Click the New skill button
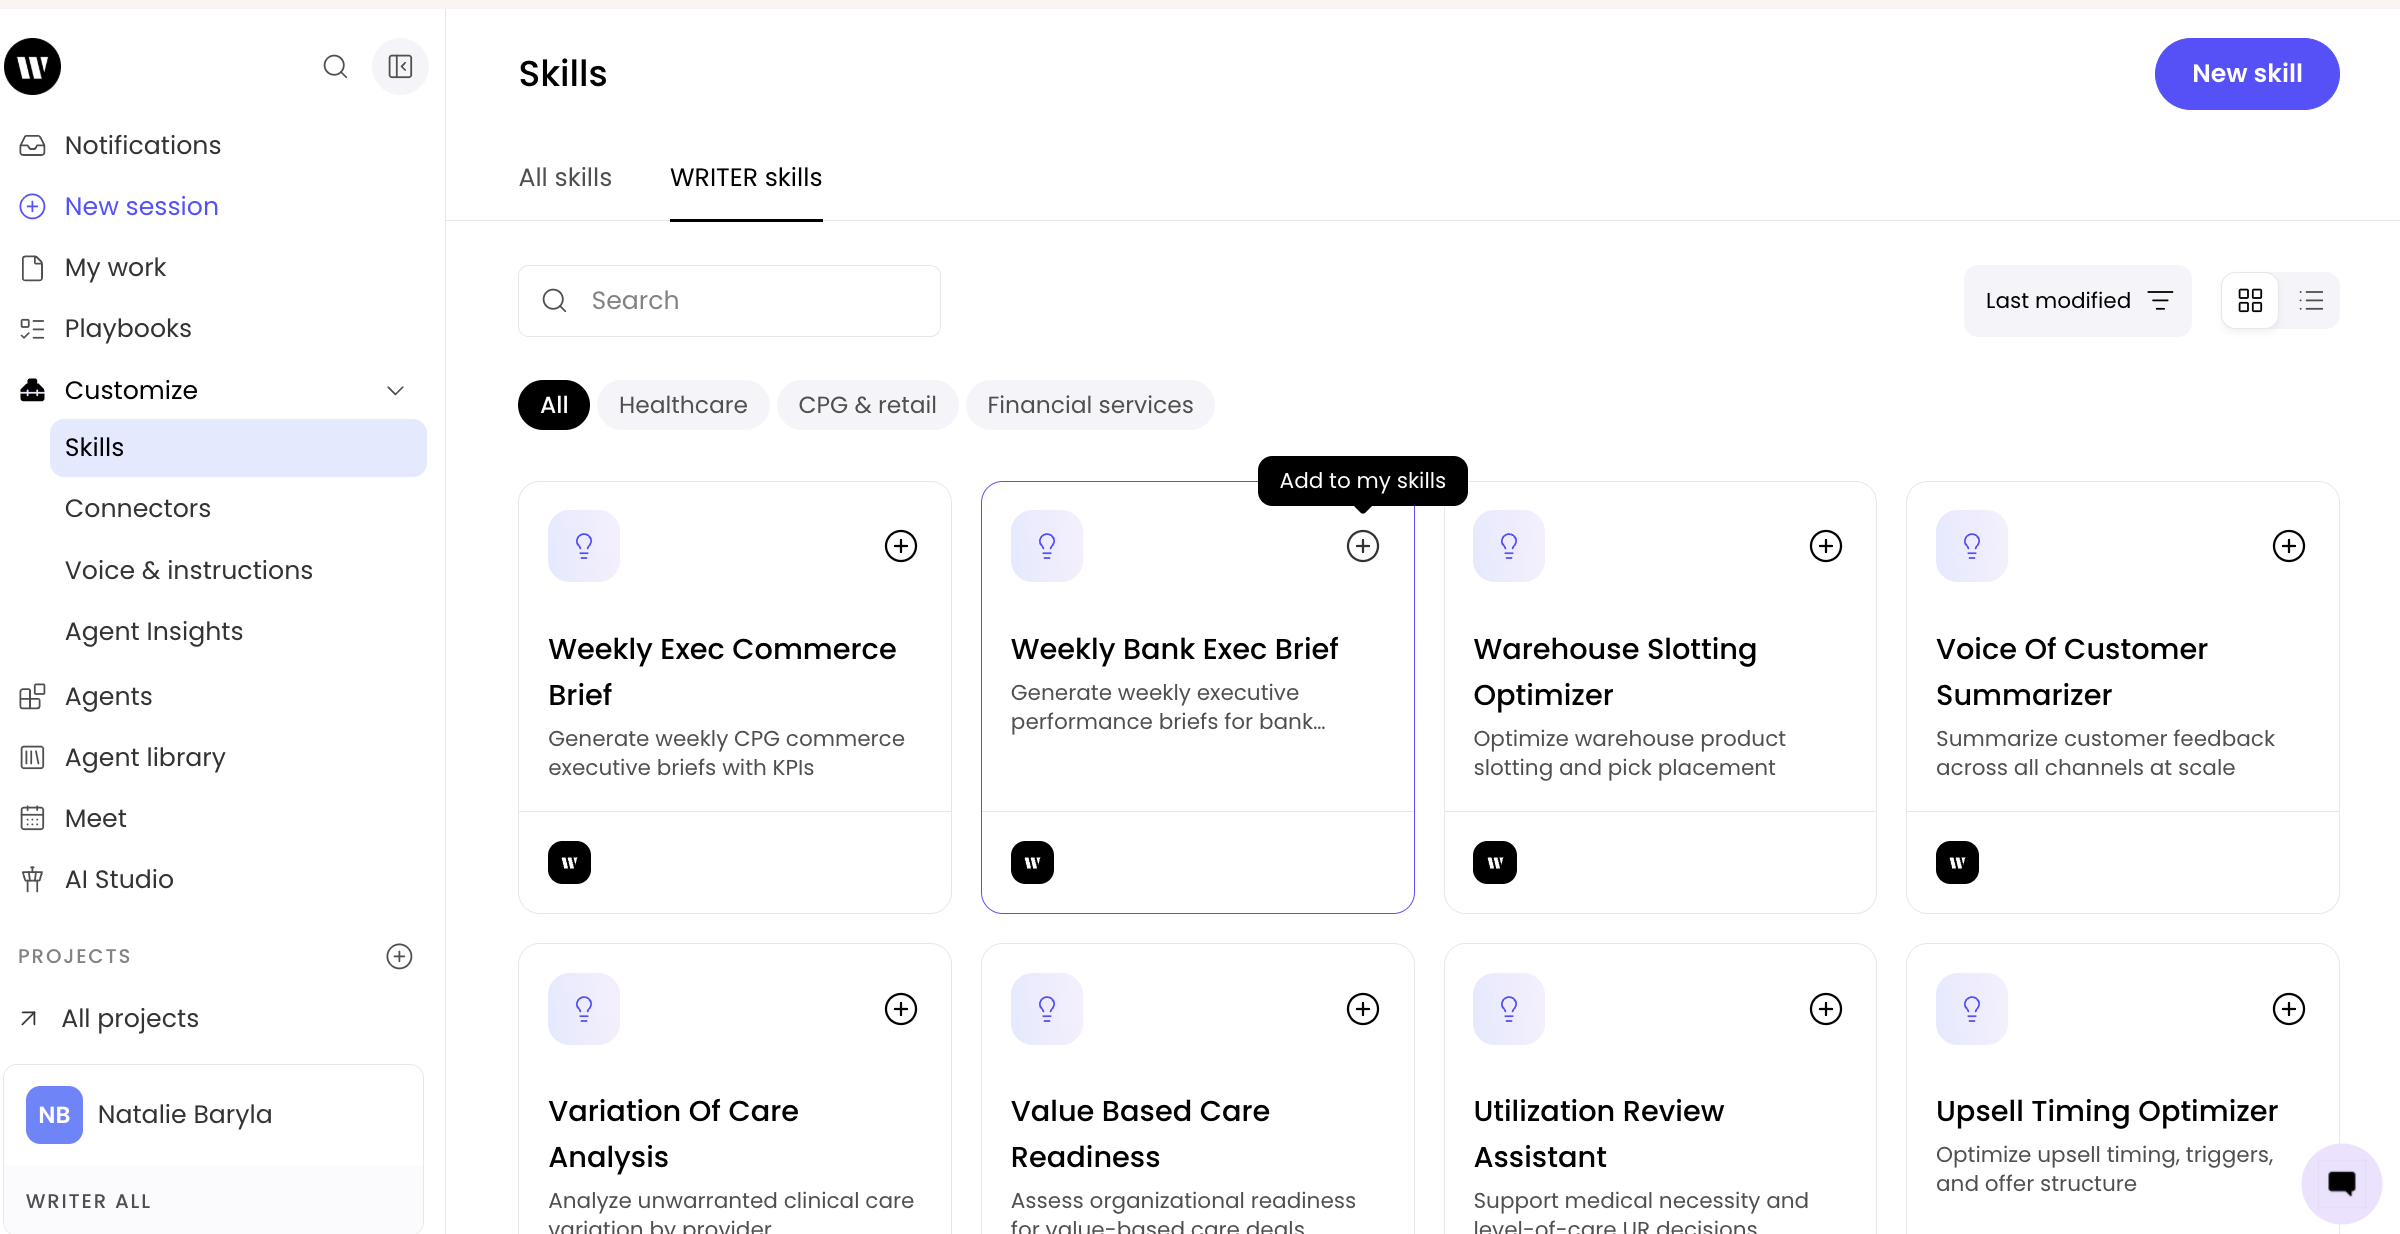The image size is (2400, 1234). pyautogui.click(x=2246, y=74)
